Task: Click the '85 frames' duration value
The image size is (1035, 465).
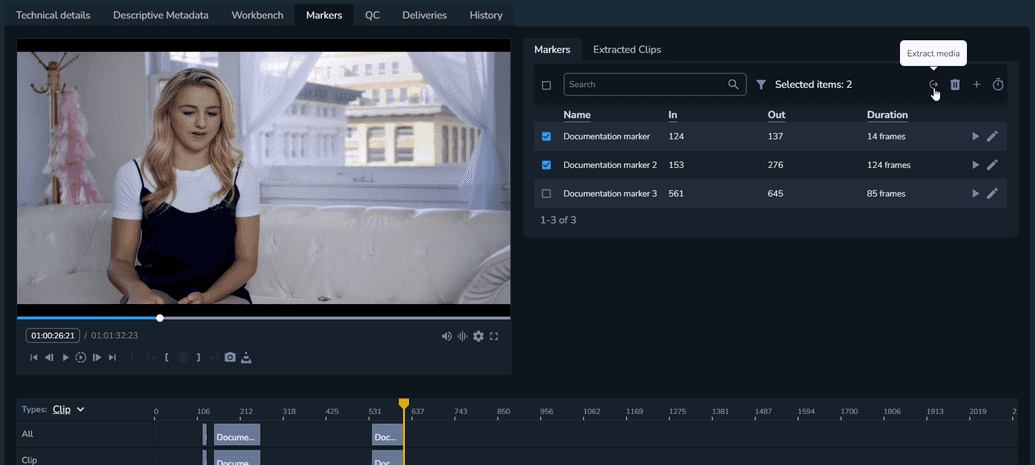Action: (886, 194)
